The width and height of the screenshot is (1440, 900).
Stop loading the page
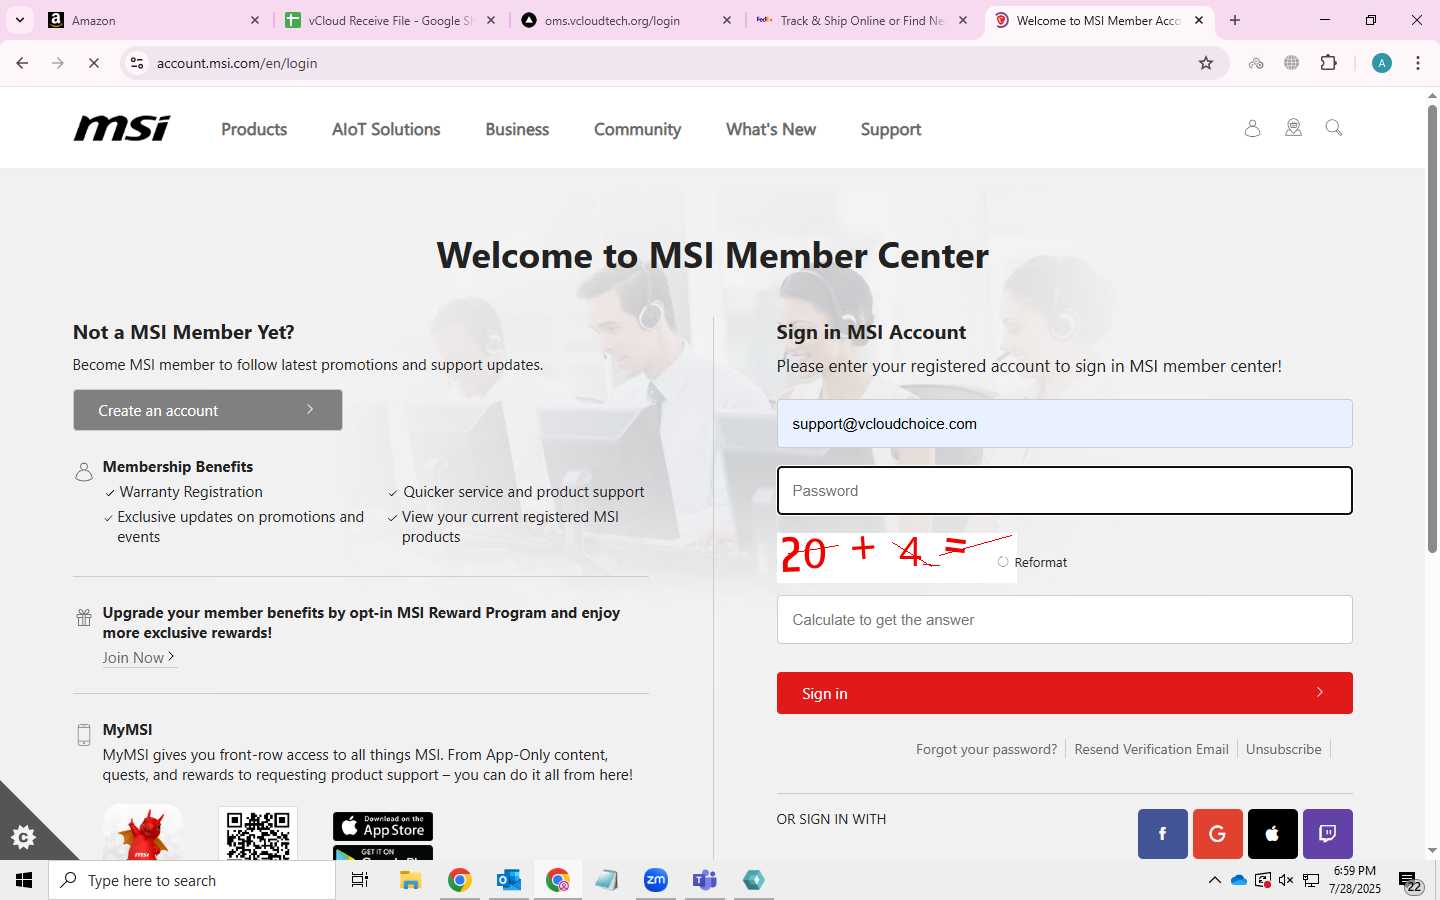pos(93,63)
